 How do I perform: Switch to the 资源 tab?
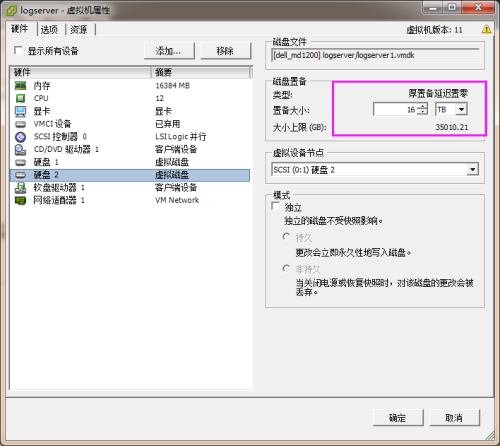(x=79, y=30)
